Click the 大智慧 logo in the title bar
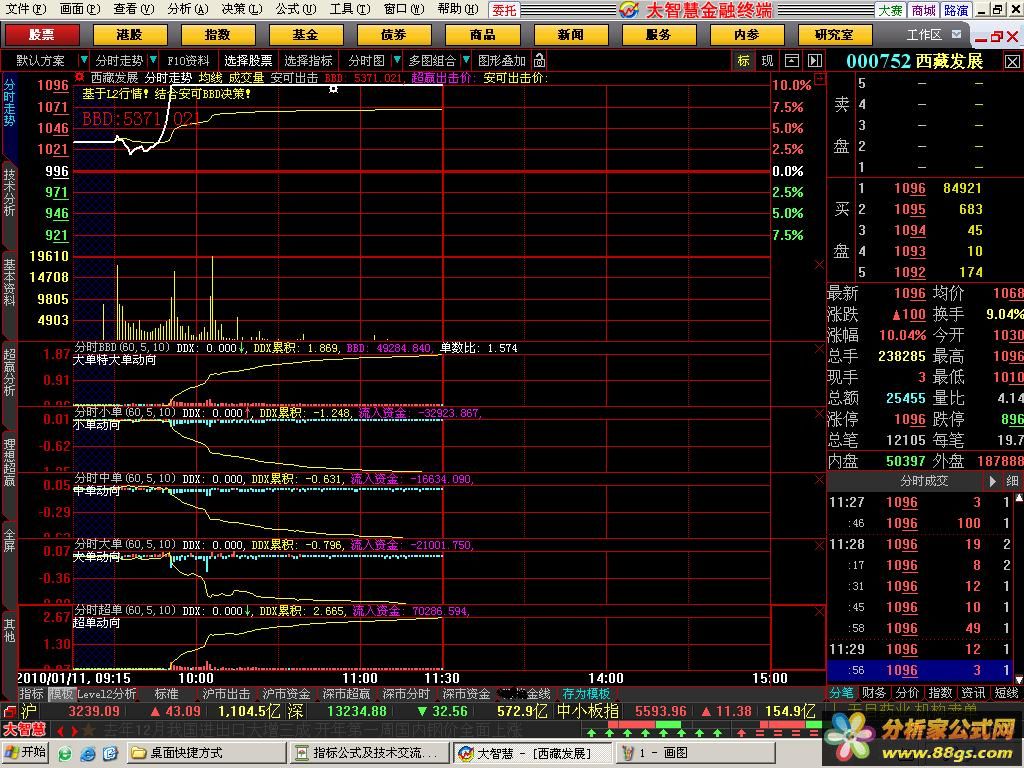The width and height of the screenshot is (1024, 768). [629, 10]
